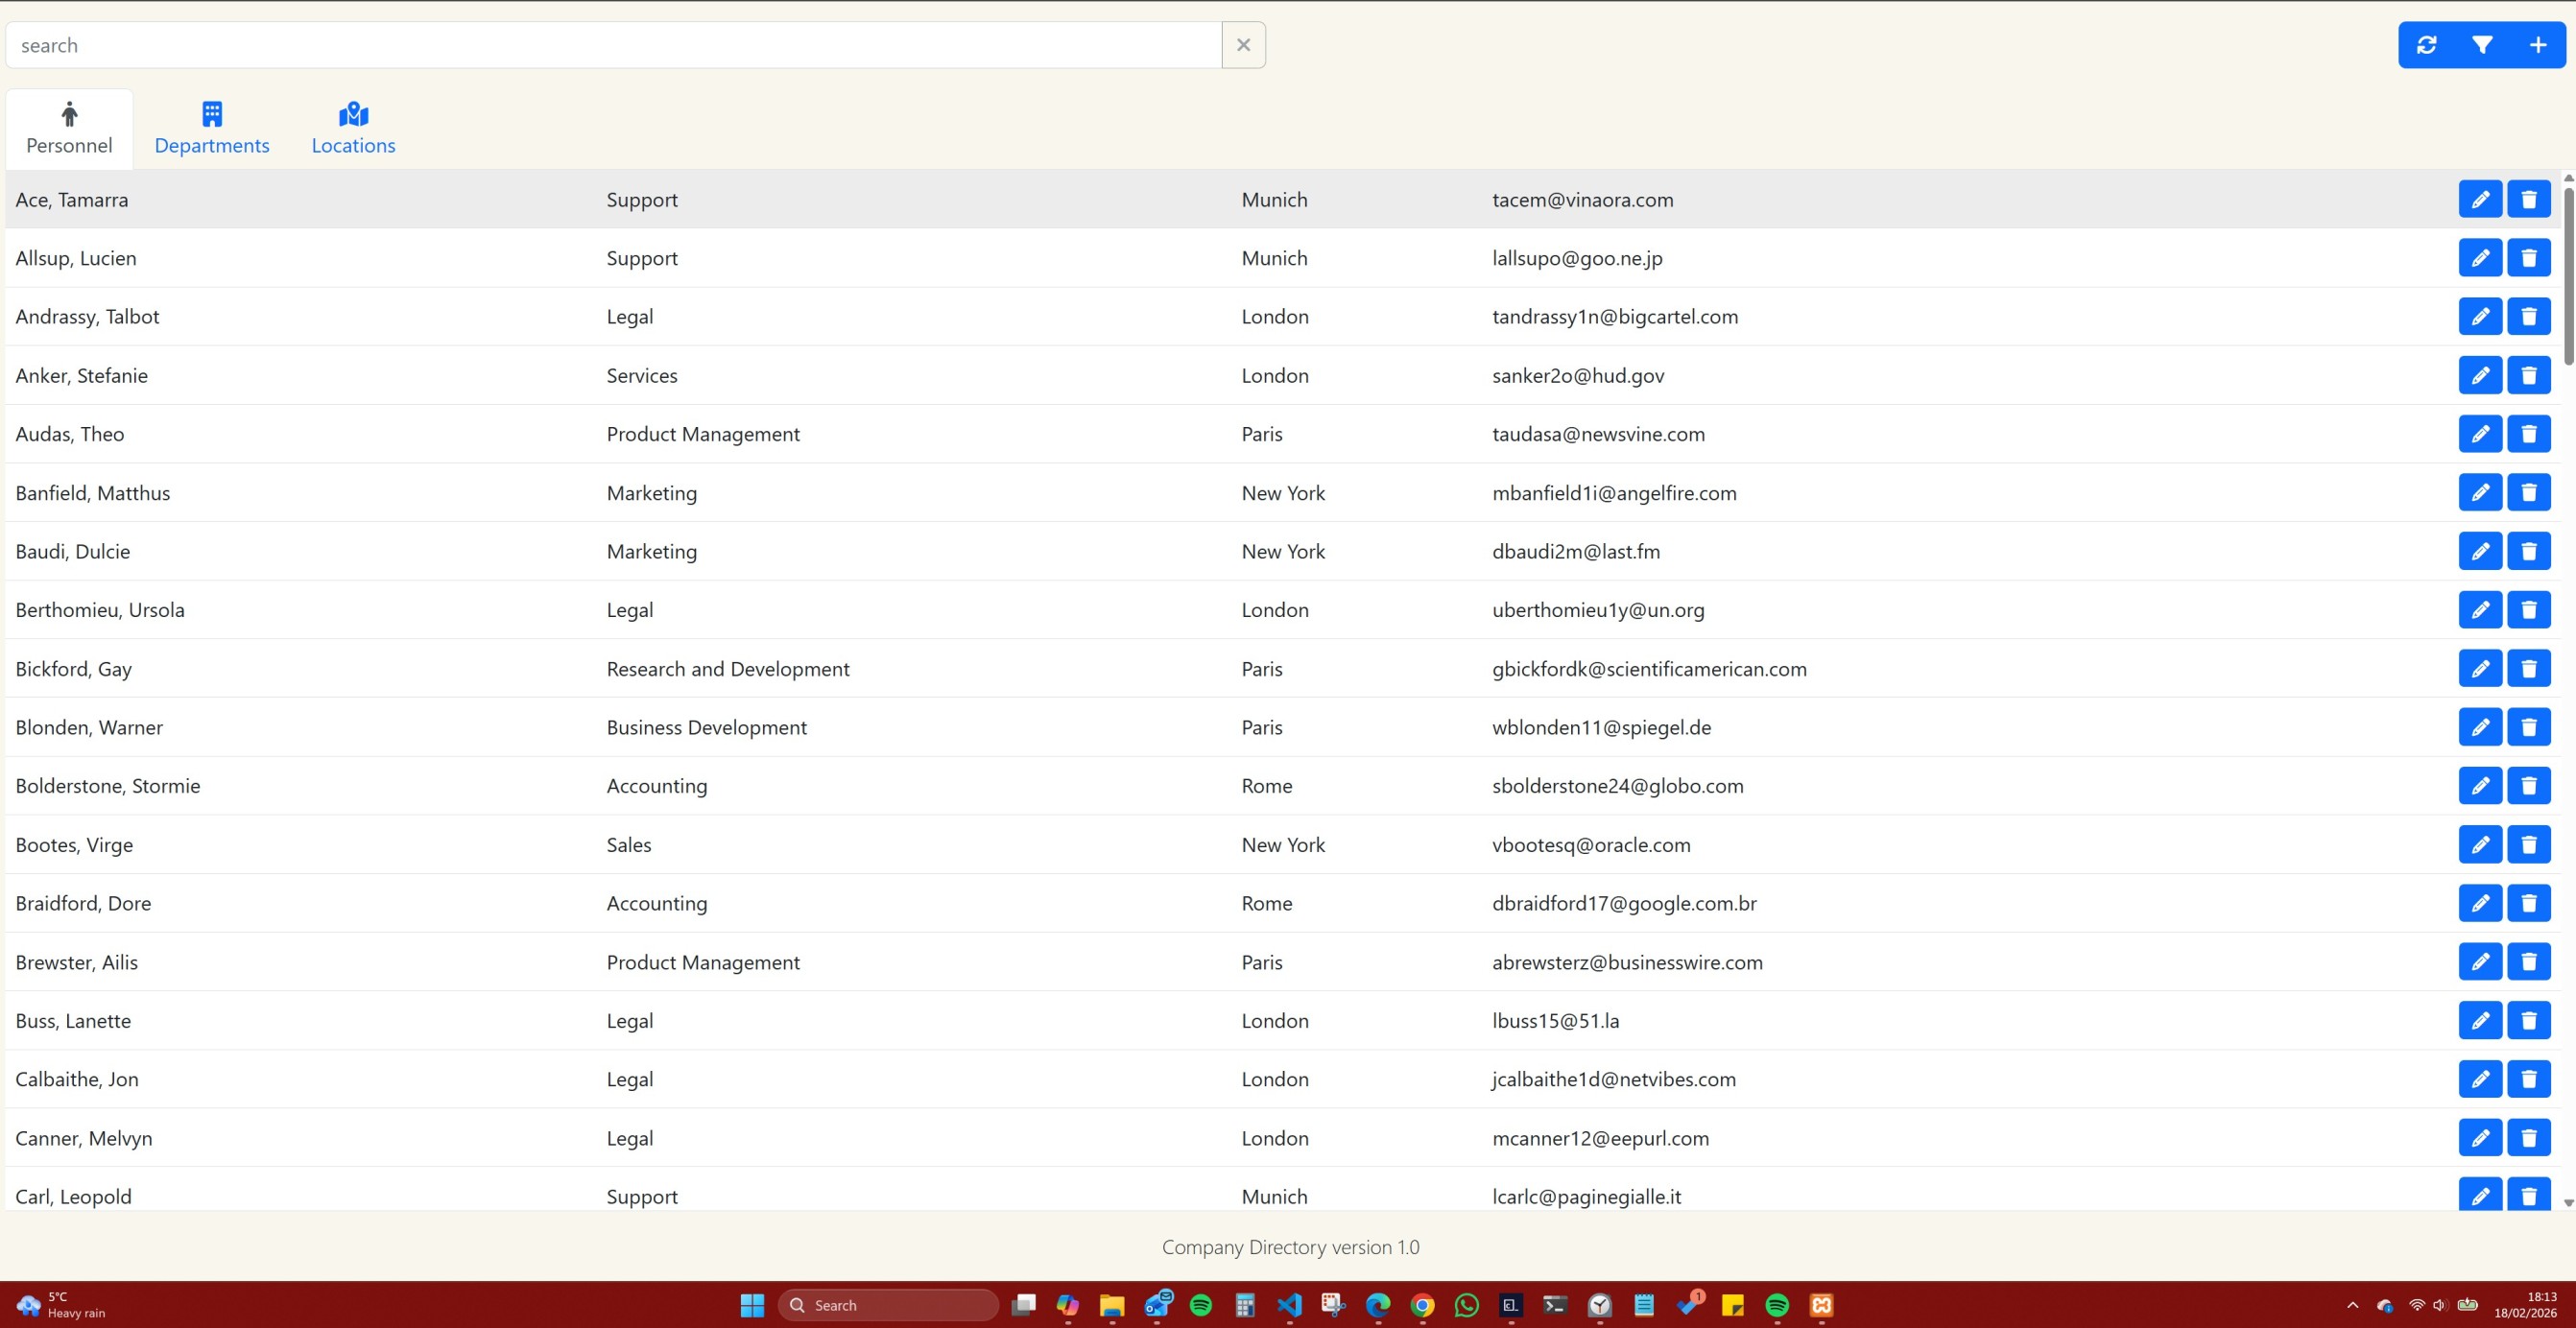Screen dimensions: 2576x1328
Task: Refresh the personnel list
Action: [x=2428, y=44]
